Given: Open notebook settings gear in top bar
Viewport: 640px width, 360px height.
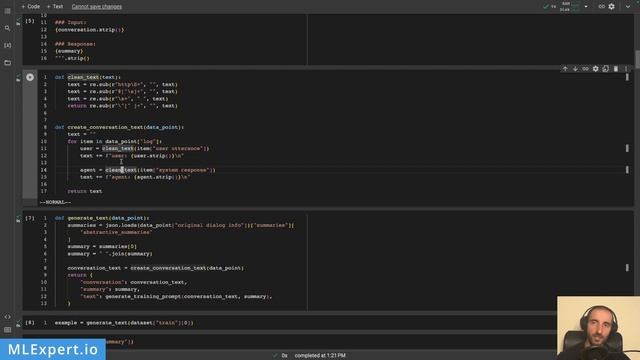Looking at the screenshot, I should (611, 7).
